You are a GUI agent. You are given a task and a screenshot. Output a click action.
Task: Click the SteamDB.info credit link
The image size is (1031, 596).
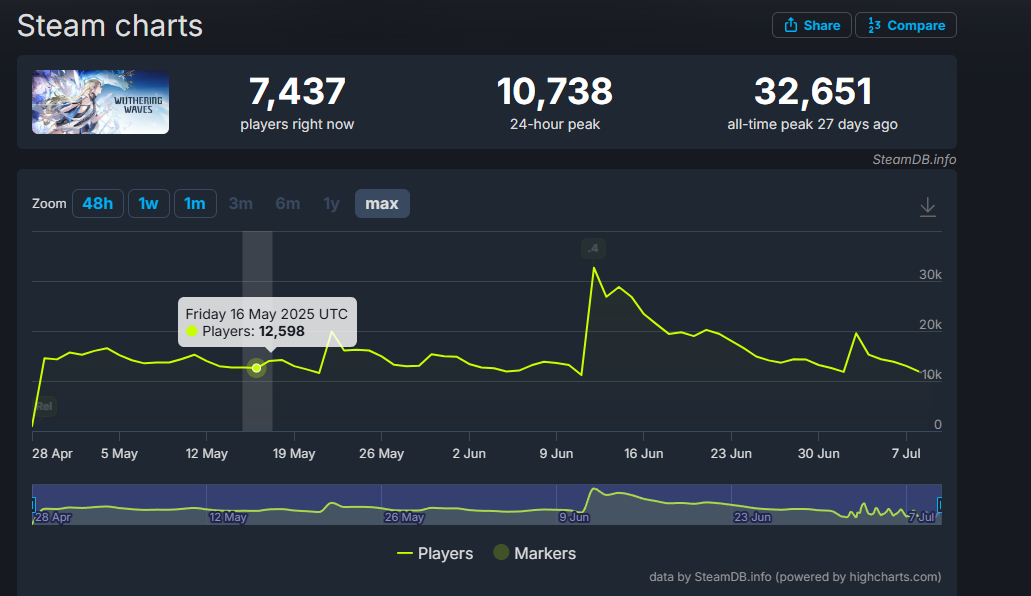[x=914, y=159]
